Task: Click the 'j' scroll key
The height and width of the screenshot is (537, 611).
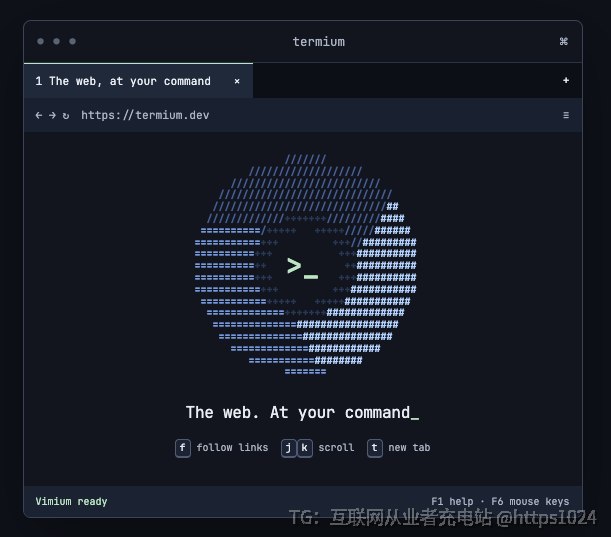Action: 288,448
